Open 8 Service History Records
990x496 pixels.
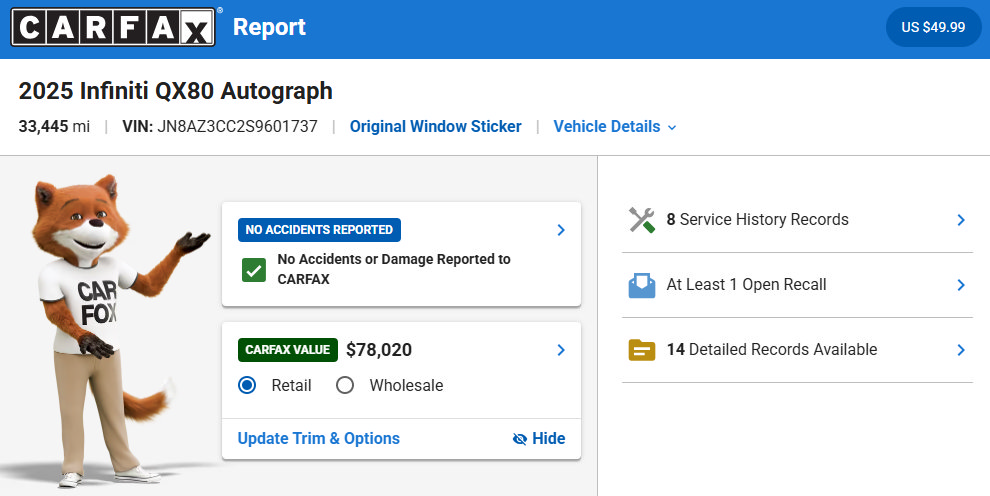click(797, 220)
